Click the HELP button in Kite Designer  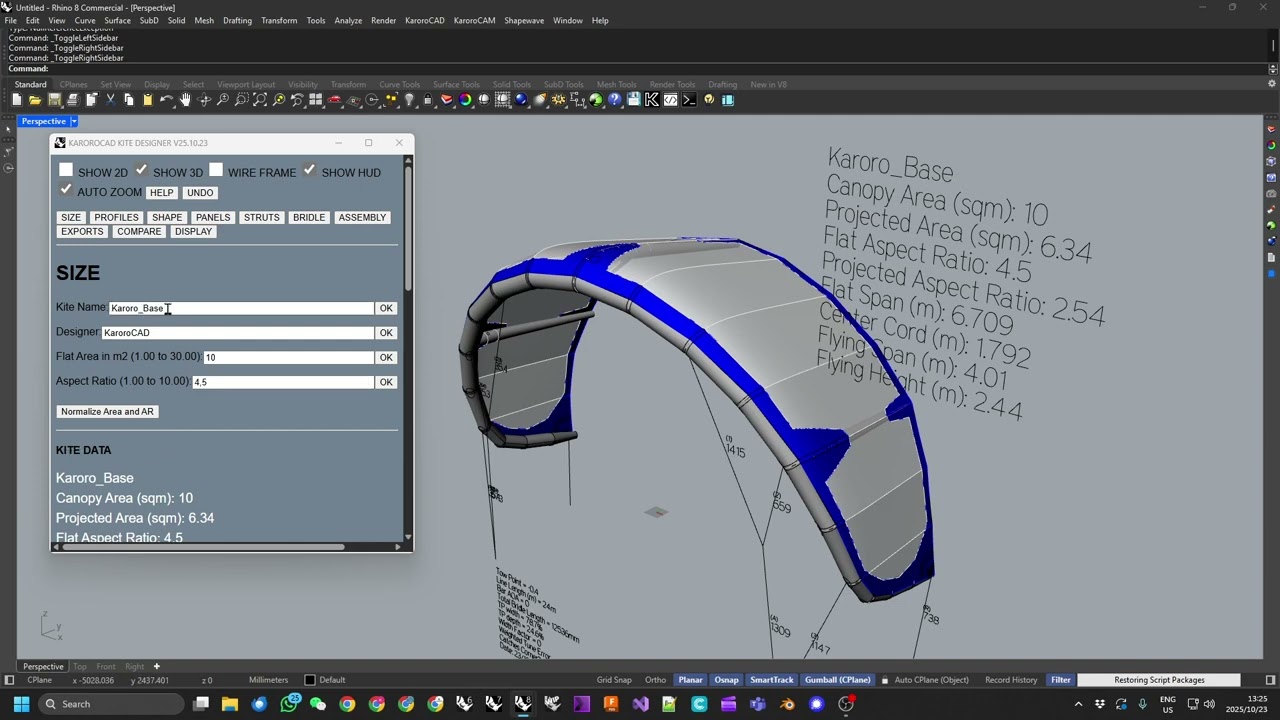(x=161, y=192)
